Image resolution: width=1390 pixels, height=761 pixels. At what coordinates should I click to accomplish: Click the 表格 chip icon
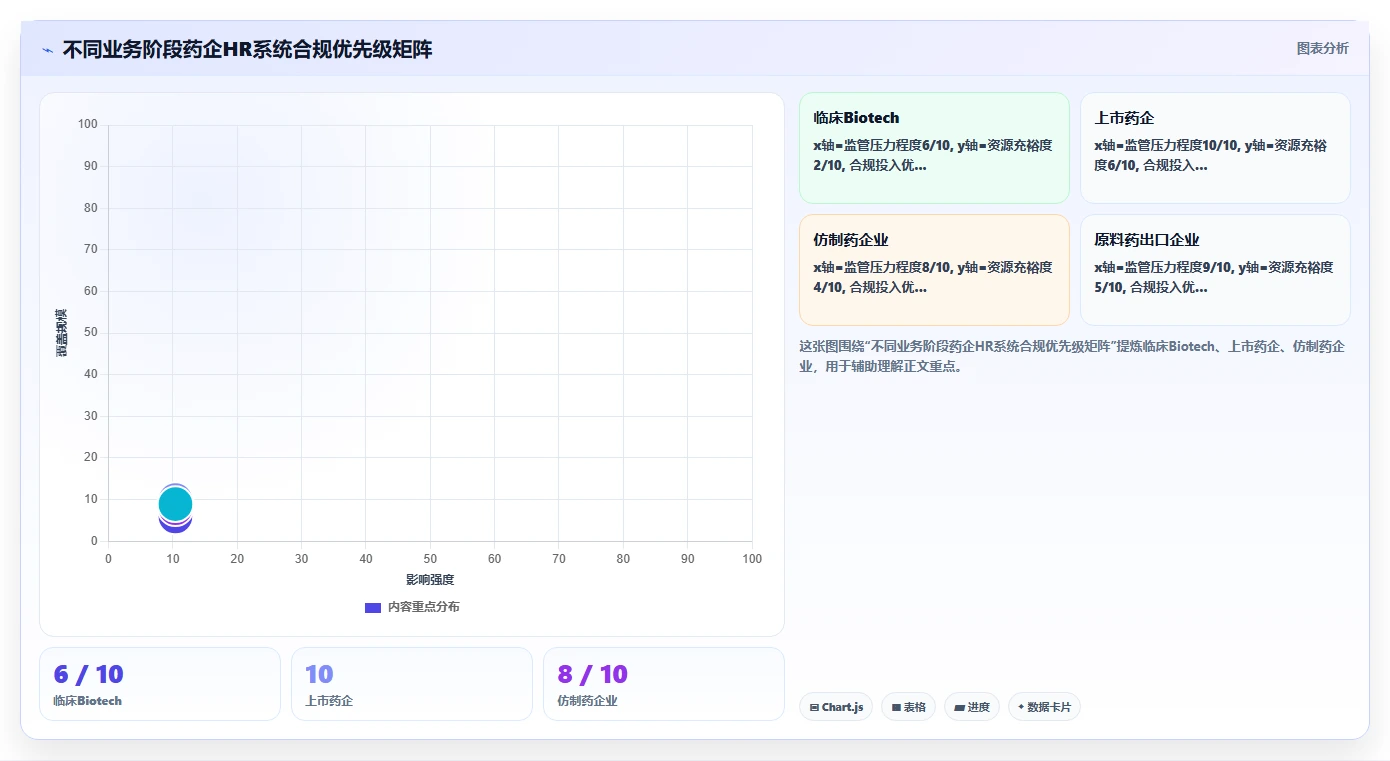(x=896, y=707)
